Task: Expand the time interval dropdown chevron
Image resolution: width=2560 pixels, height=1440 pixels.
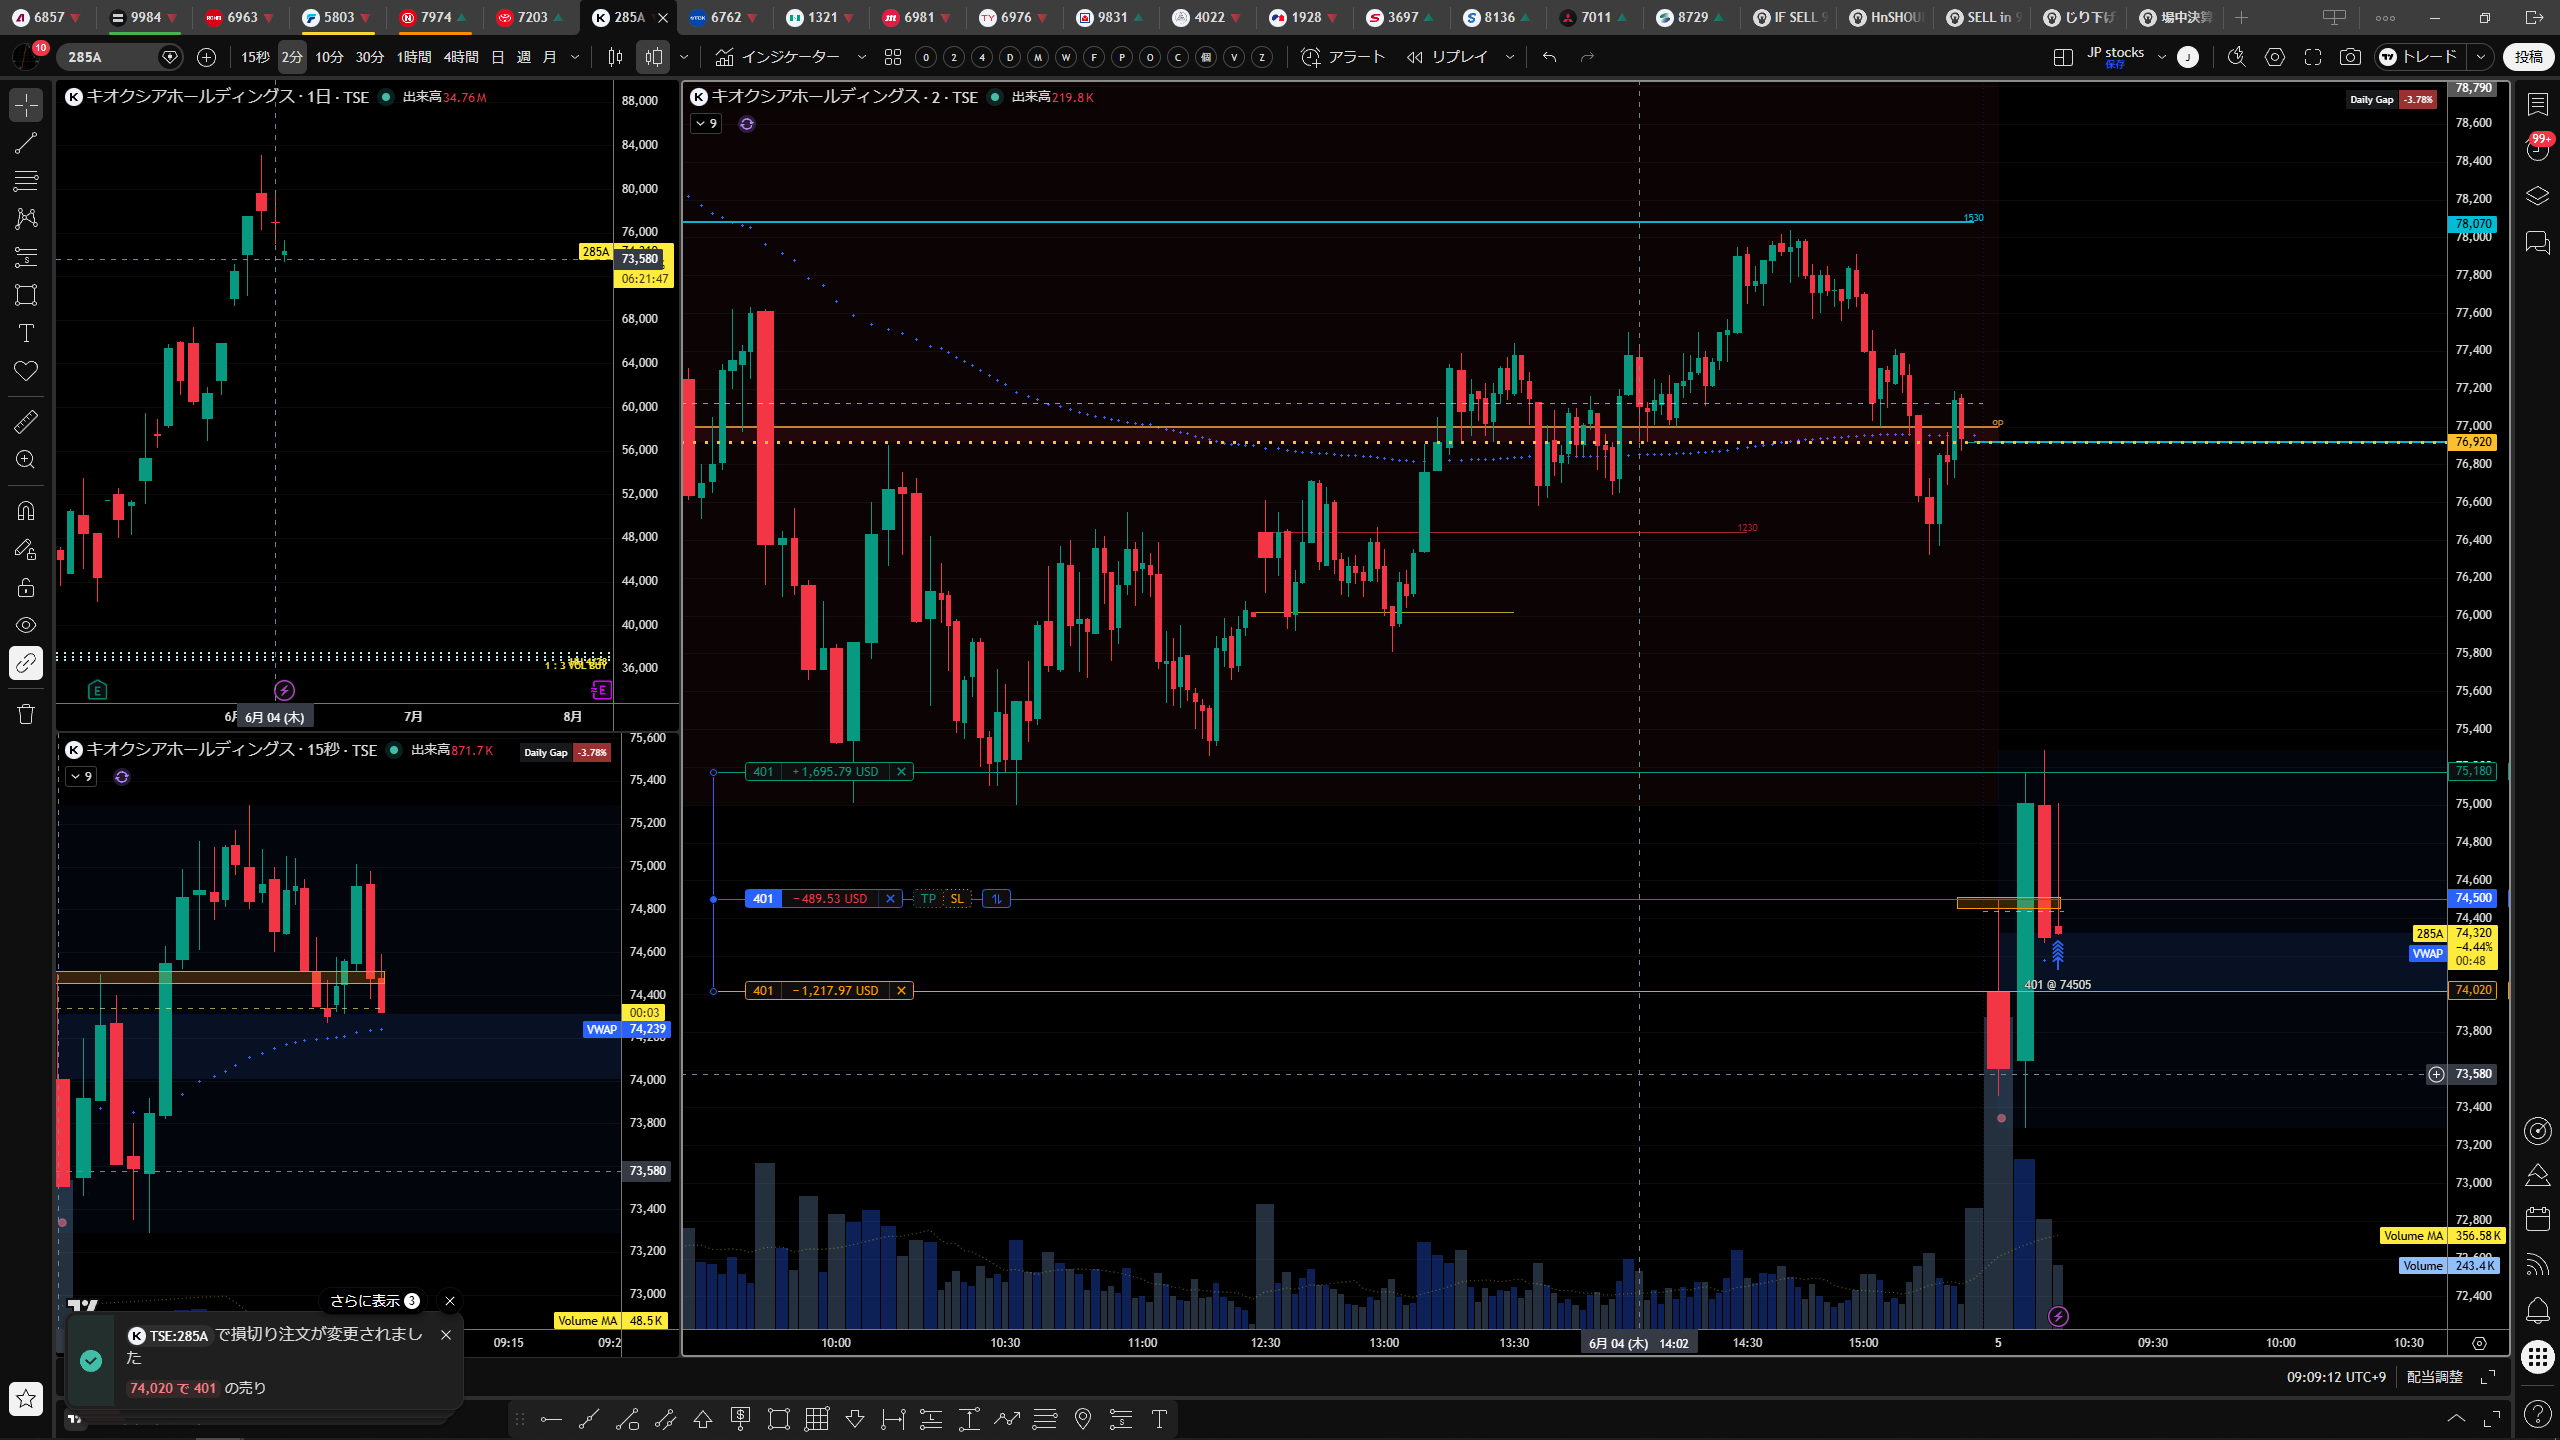Action: coord(575,57)
